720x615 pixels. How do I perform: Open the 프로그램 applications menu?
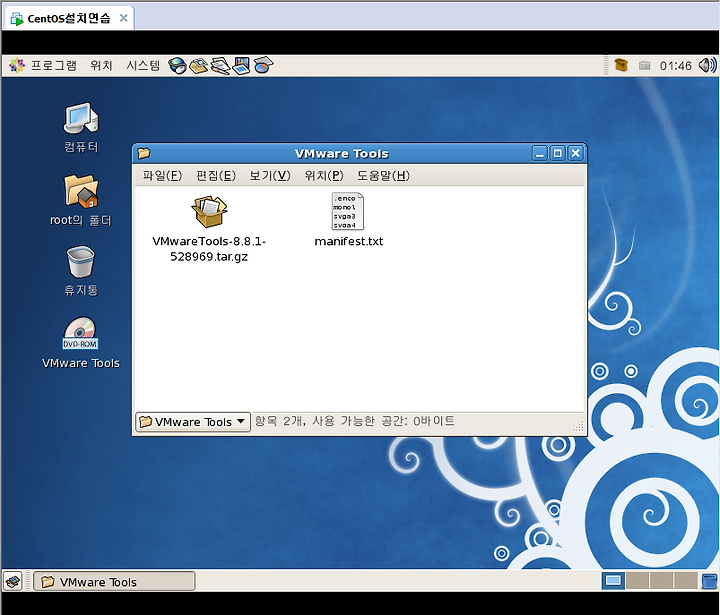click(x=43, y=66)
